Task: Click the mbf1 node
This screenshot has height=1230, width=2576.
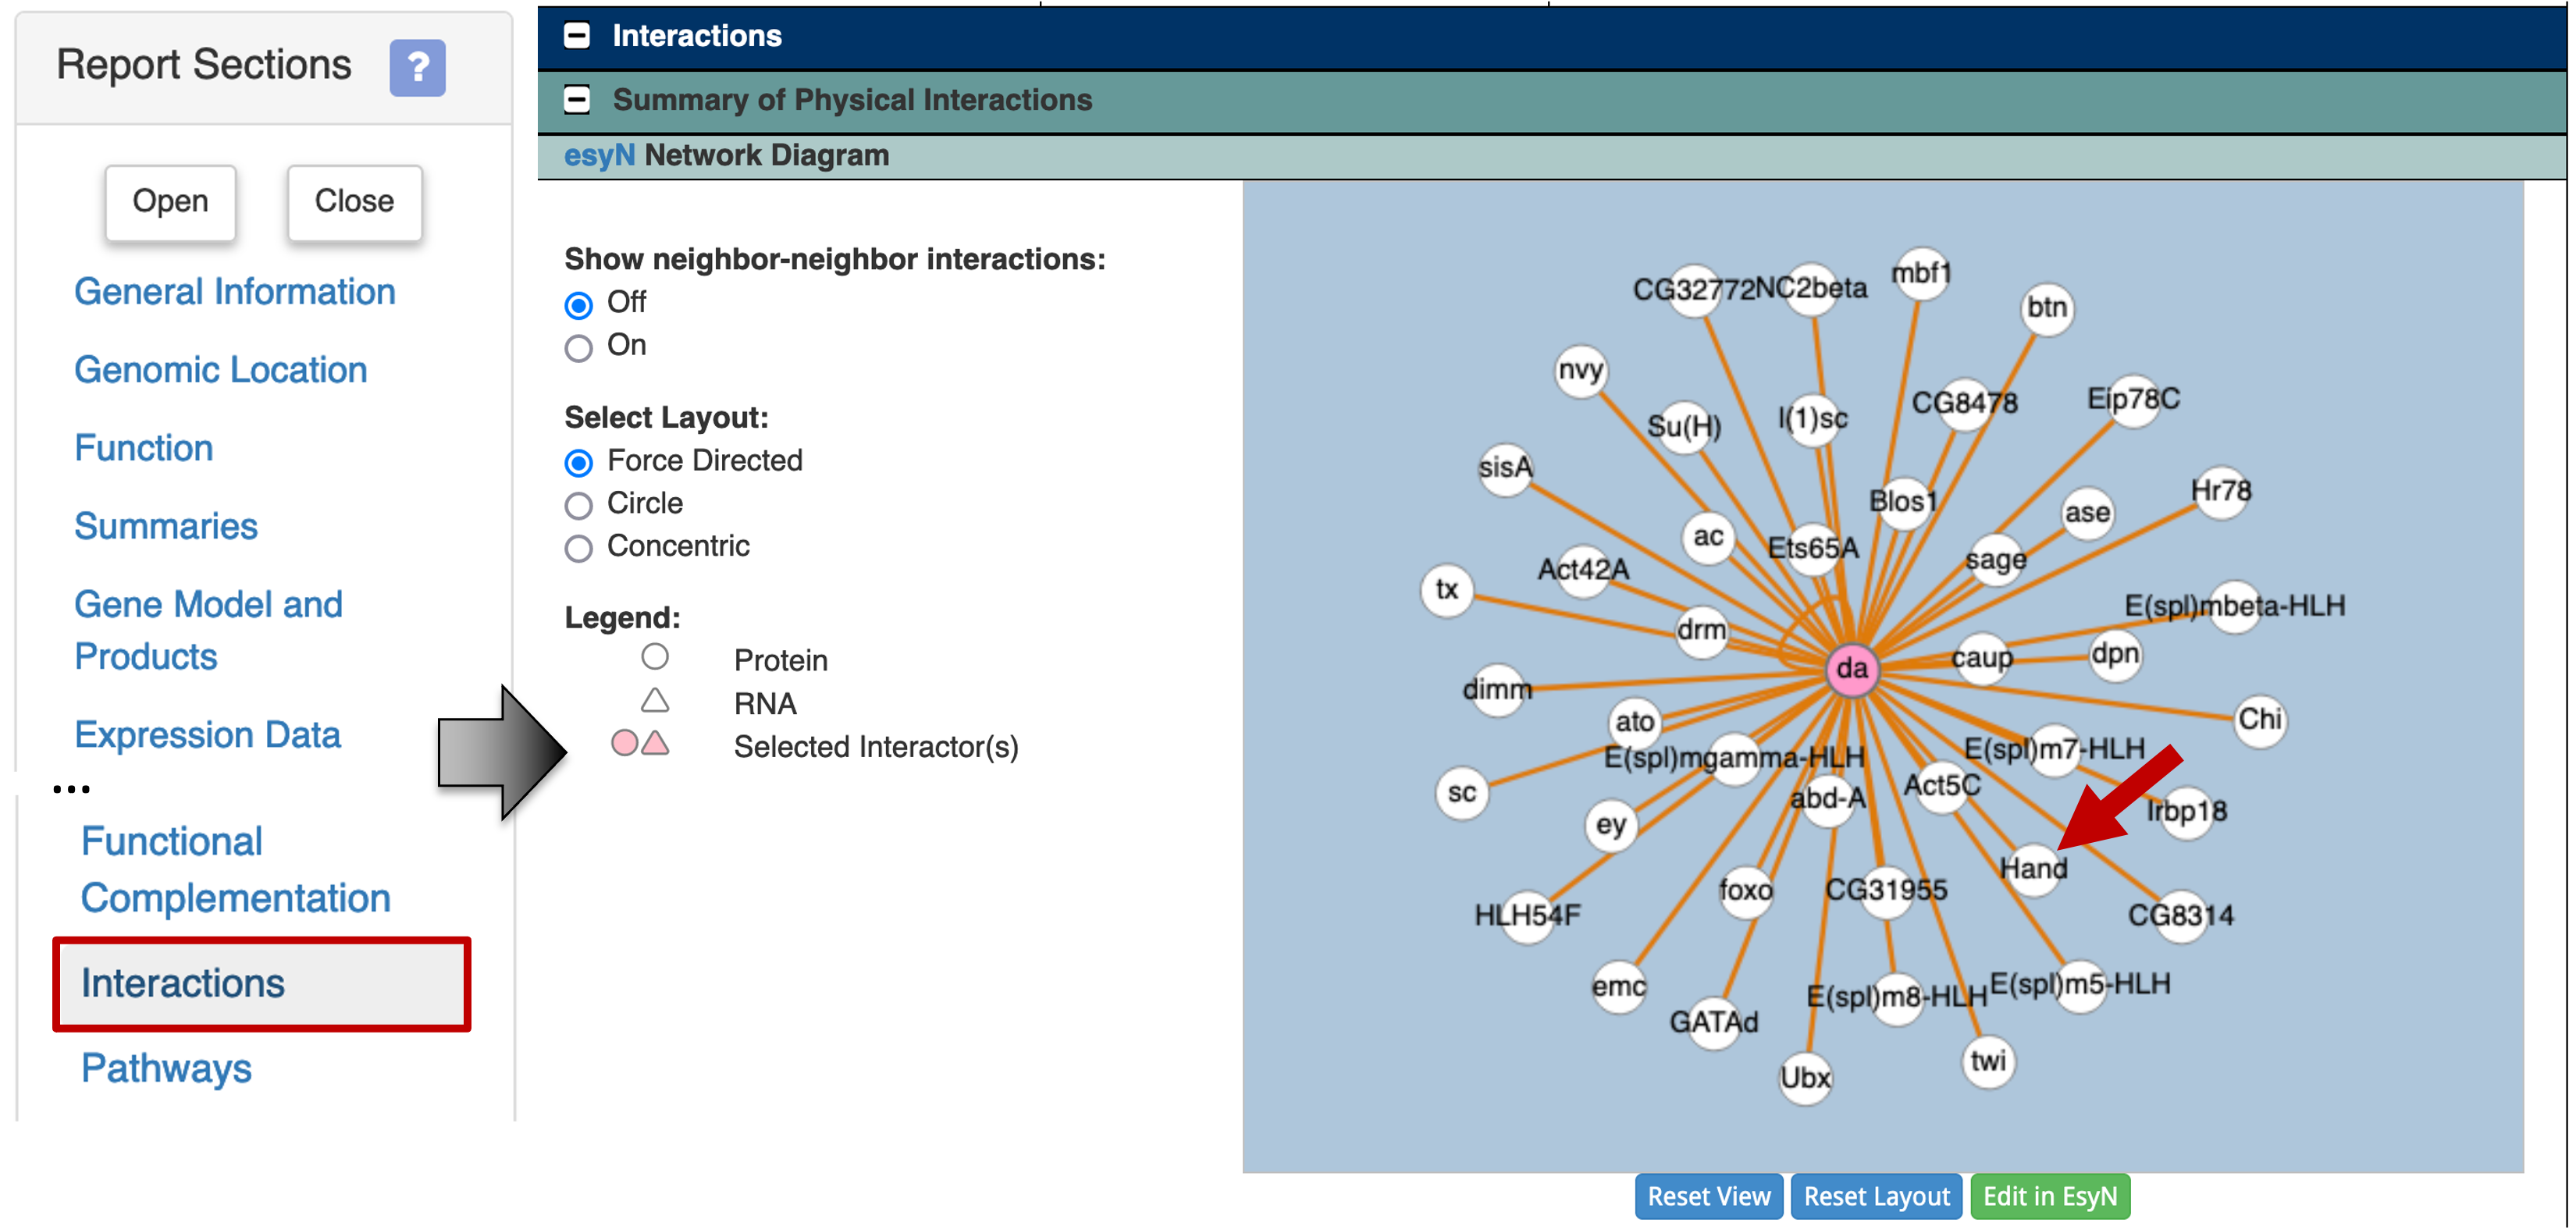Action: tap(1921, 273)
